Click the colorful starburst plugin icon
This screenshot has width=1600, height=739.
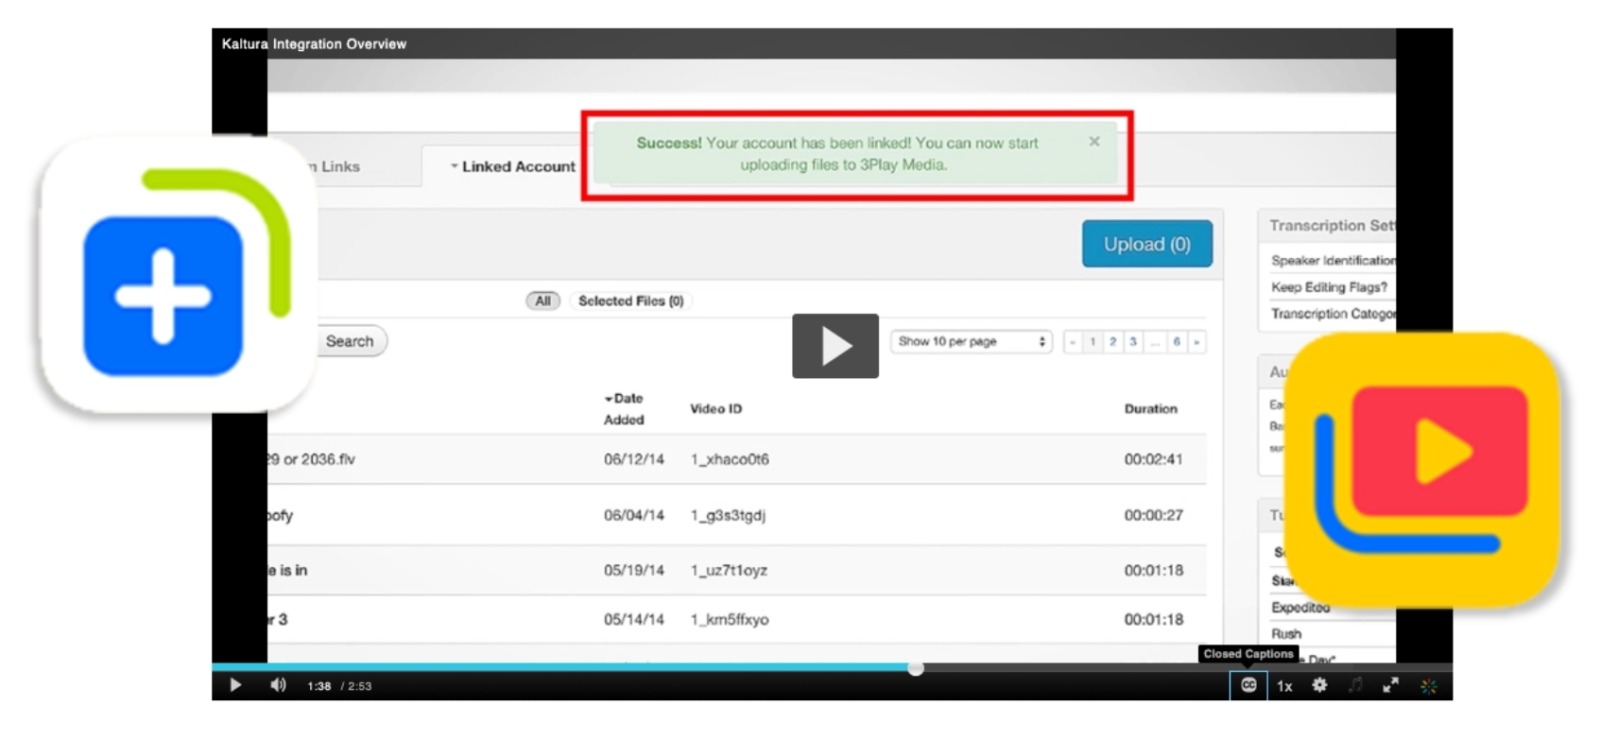click(x=1428, y=686)
